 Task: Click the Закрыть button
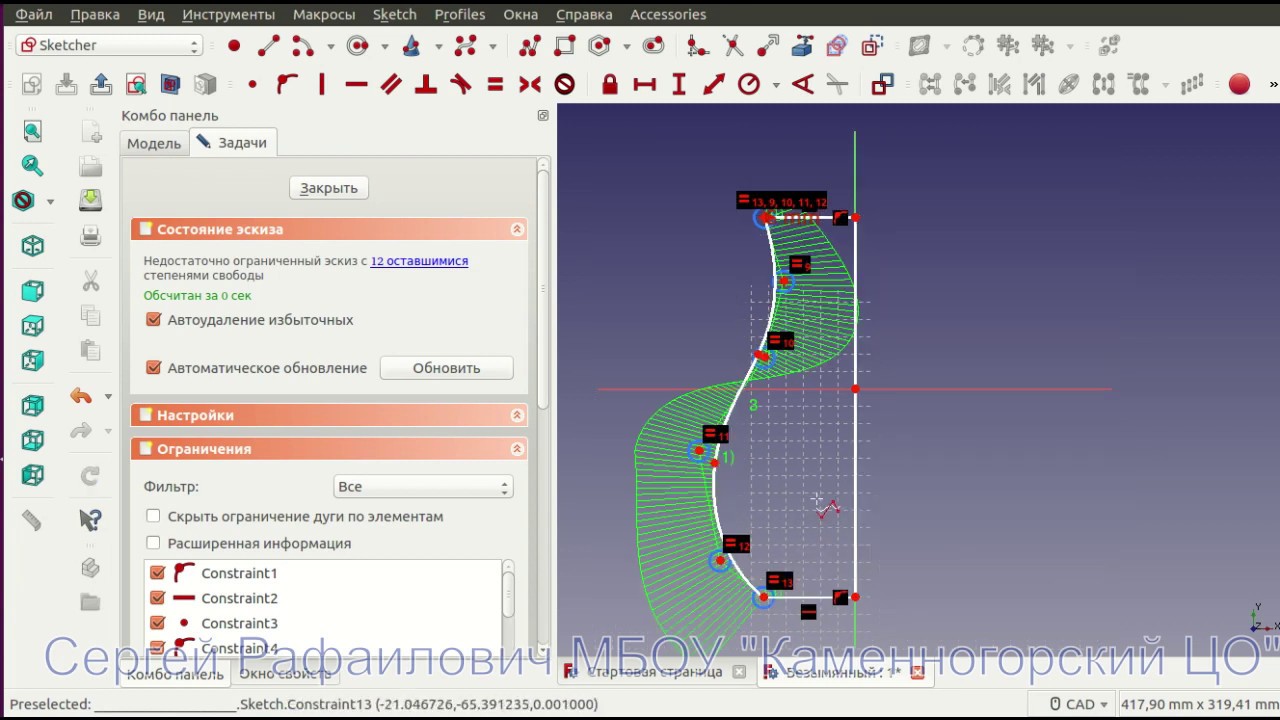[x=329, y=188]
